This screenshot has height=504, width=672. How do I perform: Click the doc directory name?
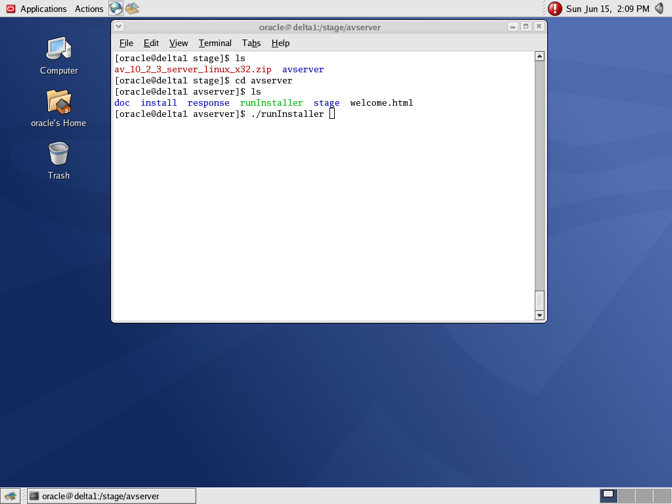[x=122, y=103]
